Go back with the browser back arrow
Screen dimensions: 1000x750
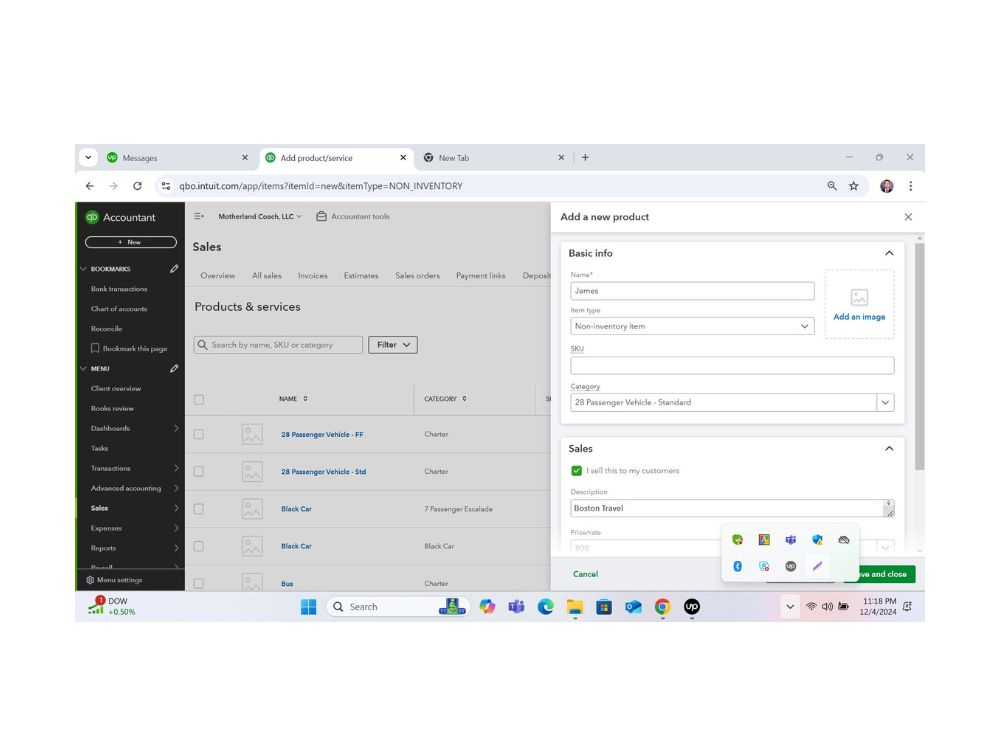pyautogui.click(x=90, y=186)
